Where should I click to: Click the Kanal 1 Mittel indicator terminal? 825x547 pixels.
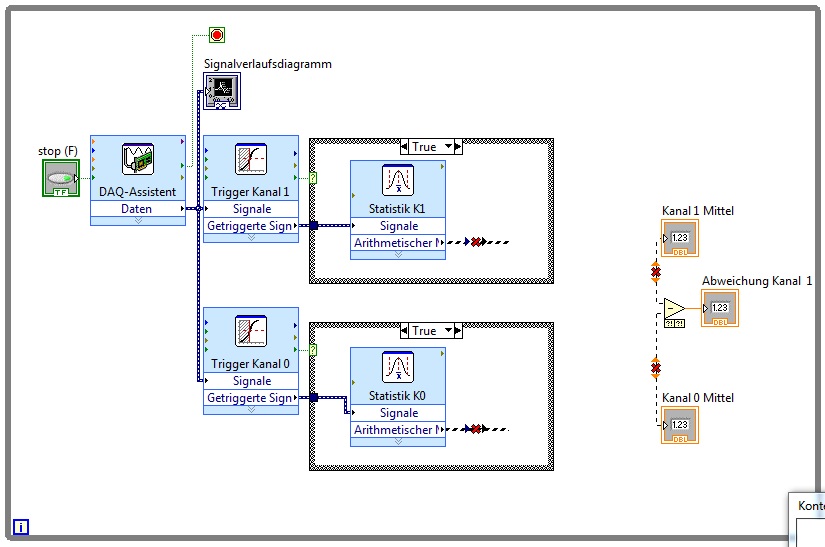click(680, 238)
